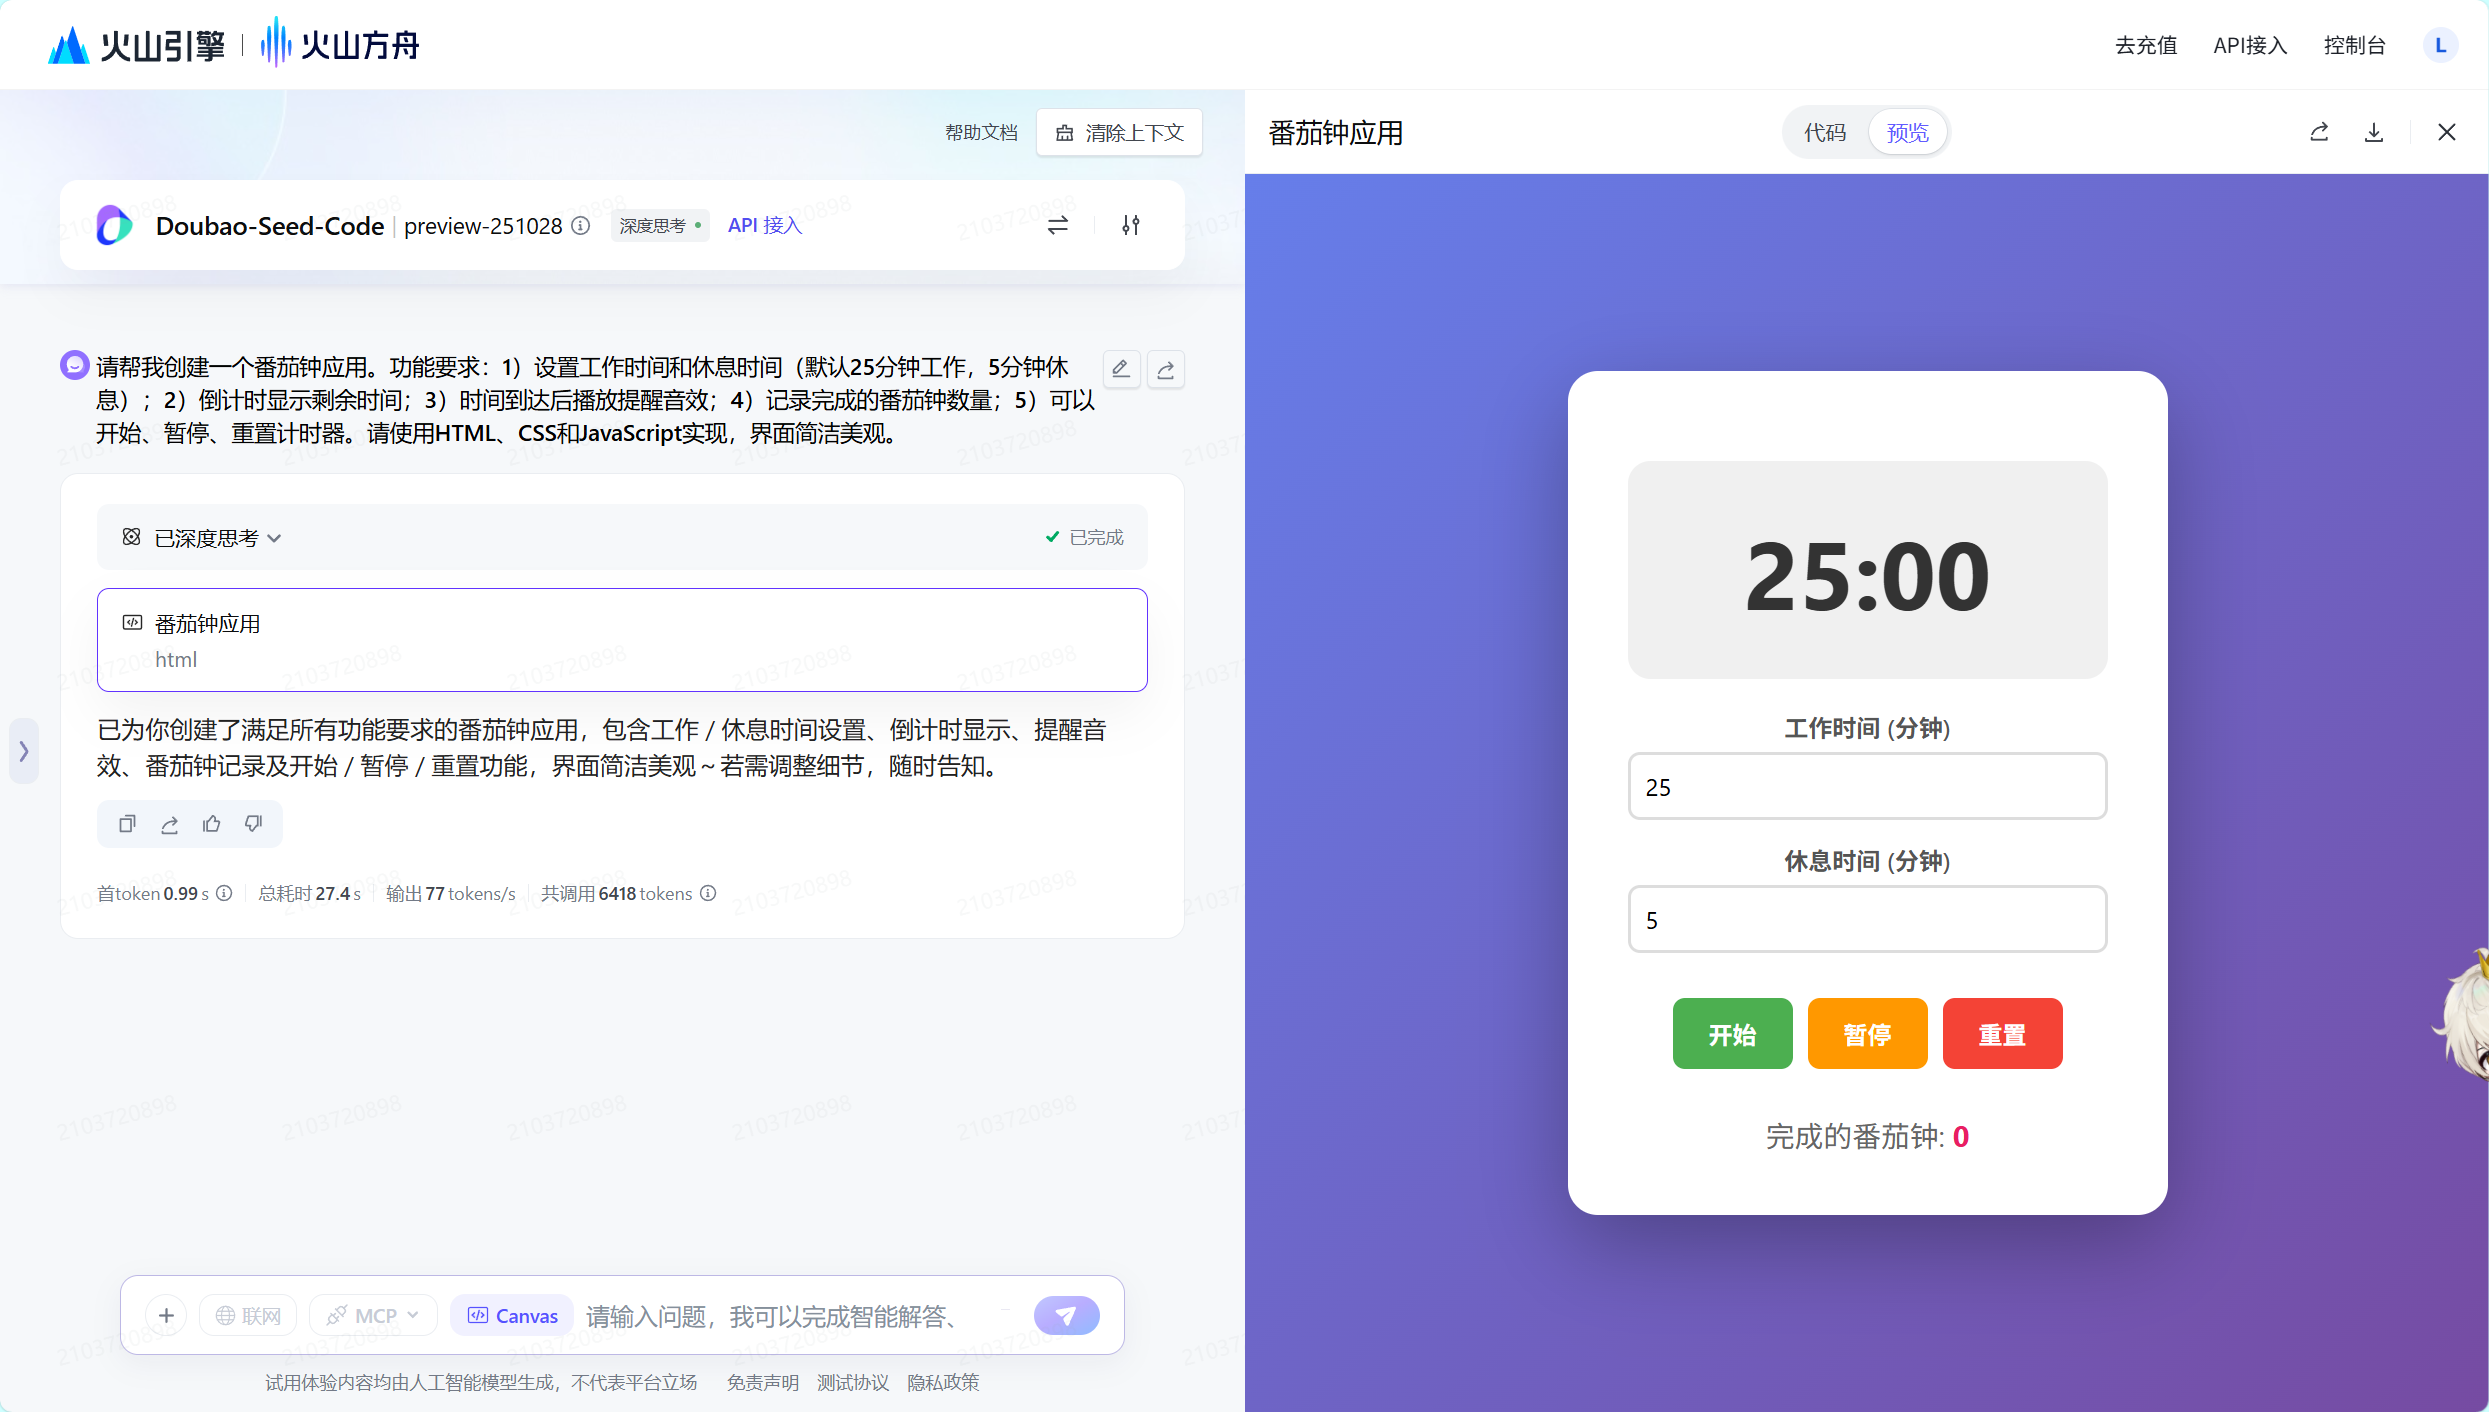This screenshot has width=2489, height=1412.
Task: Click the 清除上下文 button
Action: [x=1120, y=133]
